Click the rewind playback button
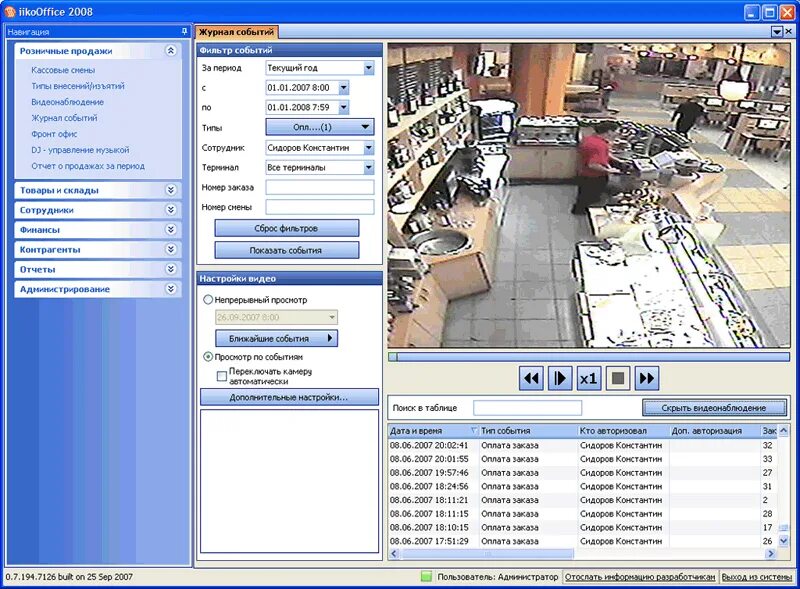This screenshot has height=589, width=800. coord(531,378)
